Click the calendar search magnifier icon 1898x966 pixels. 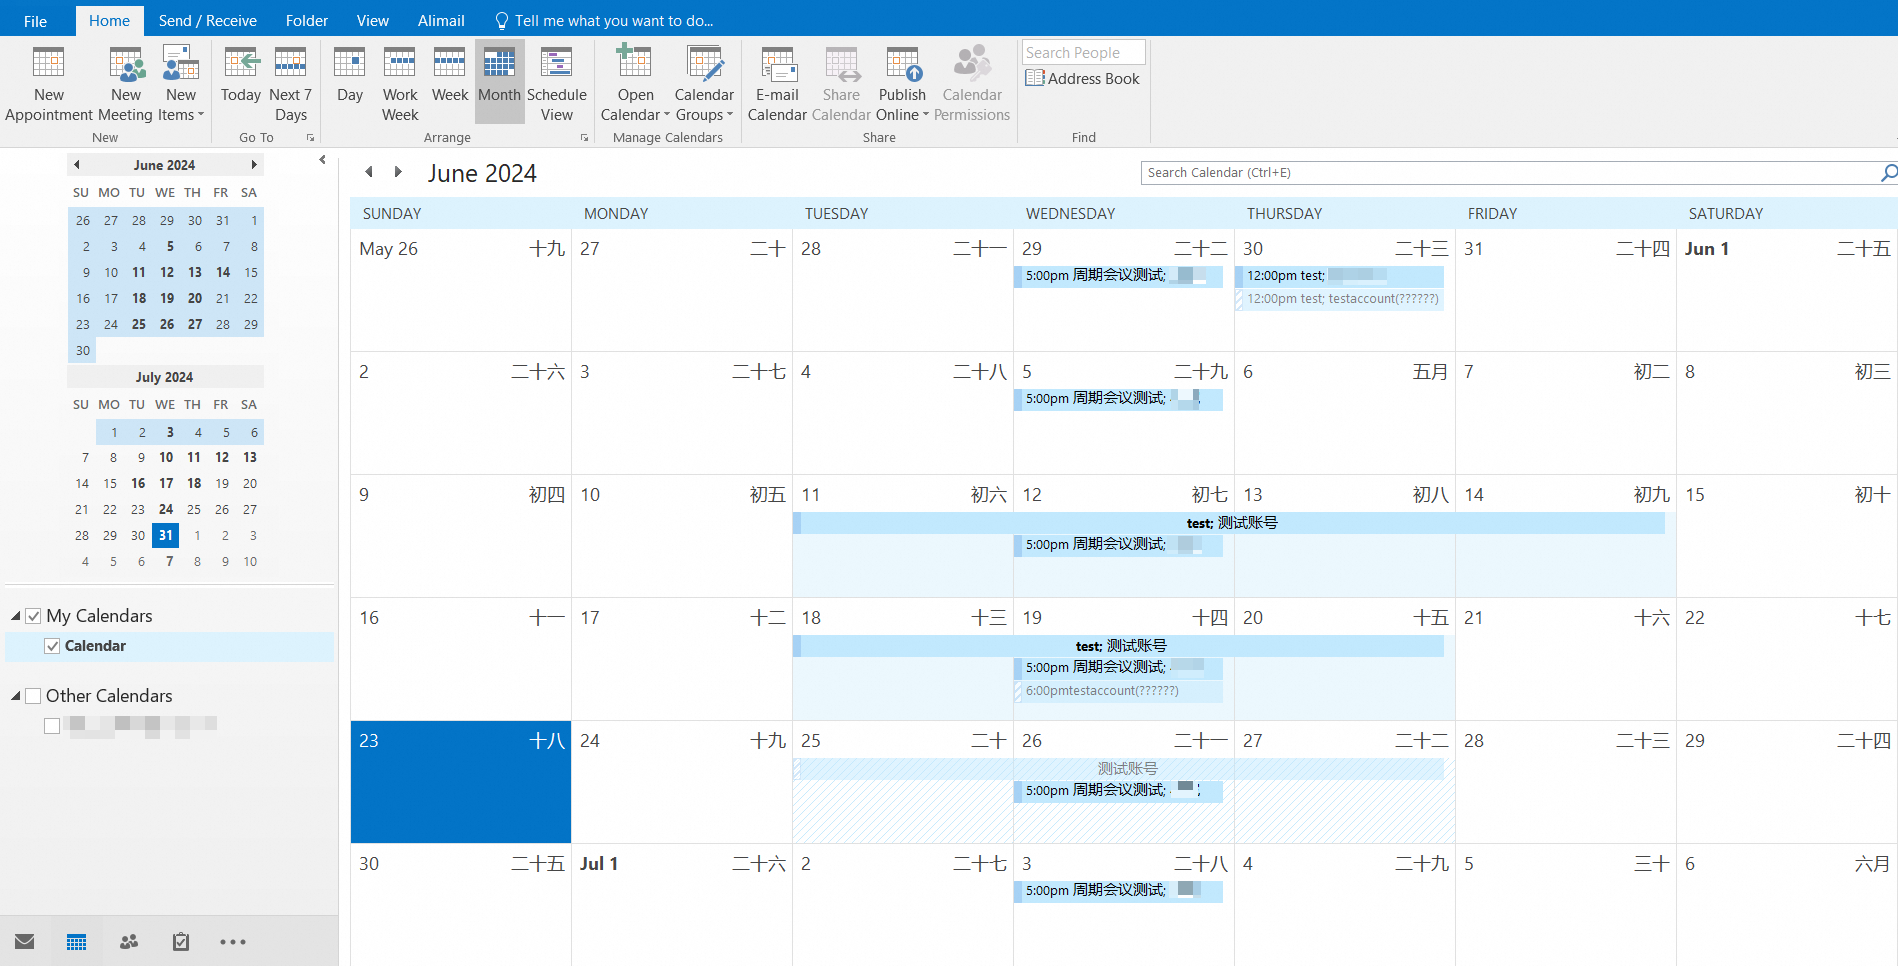(1889, 173)
